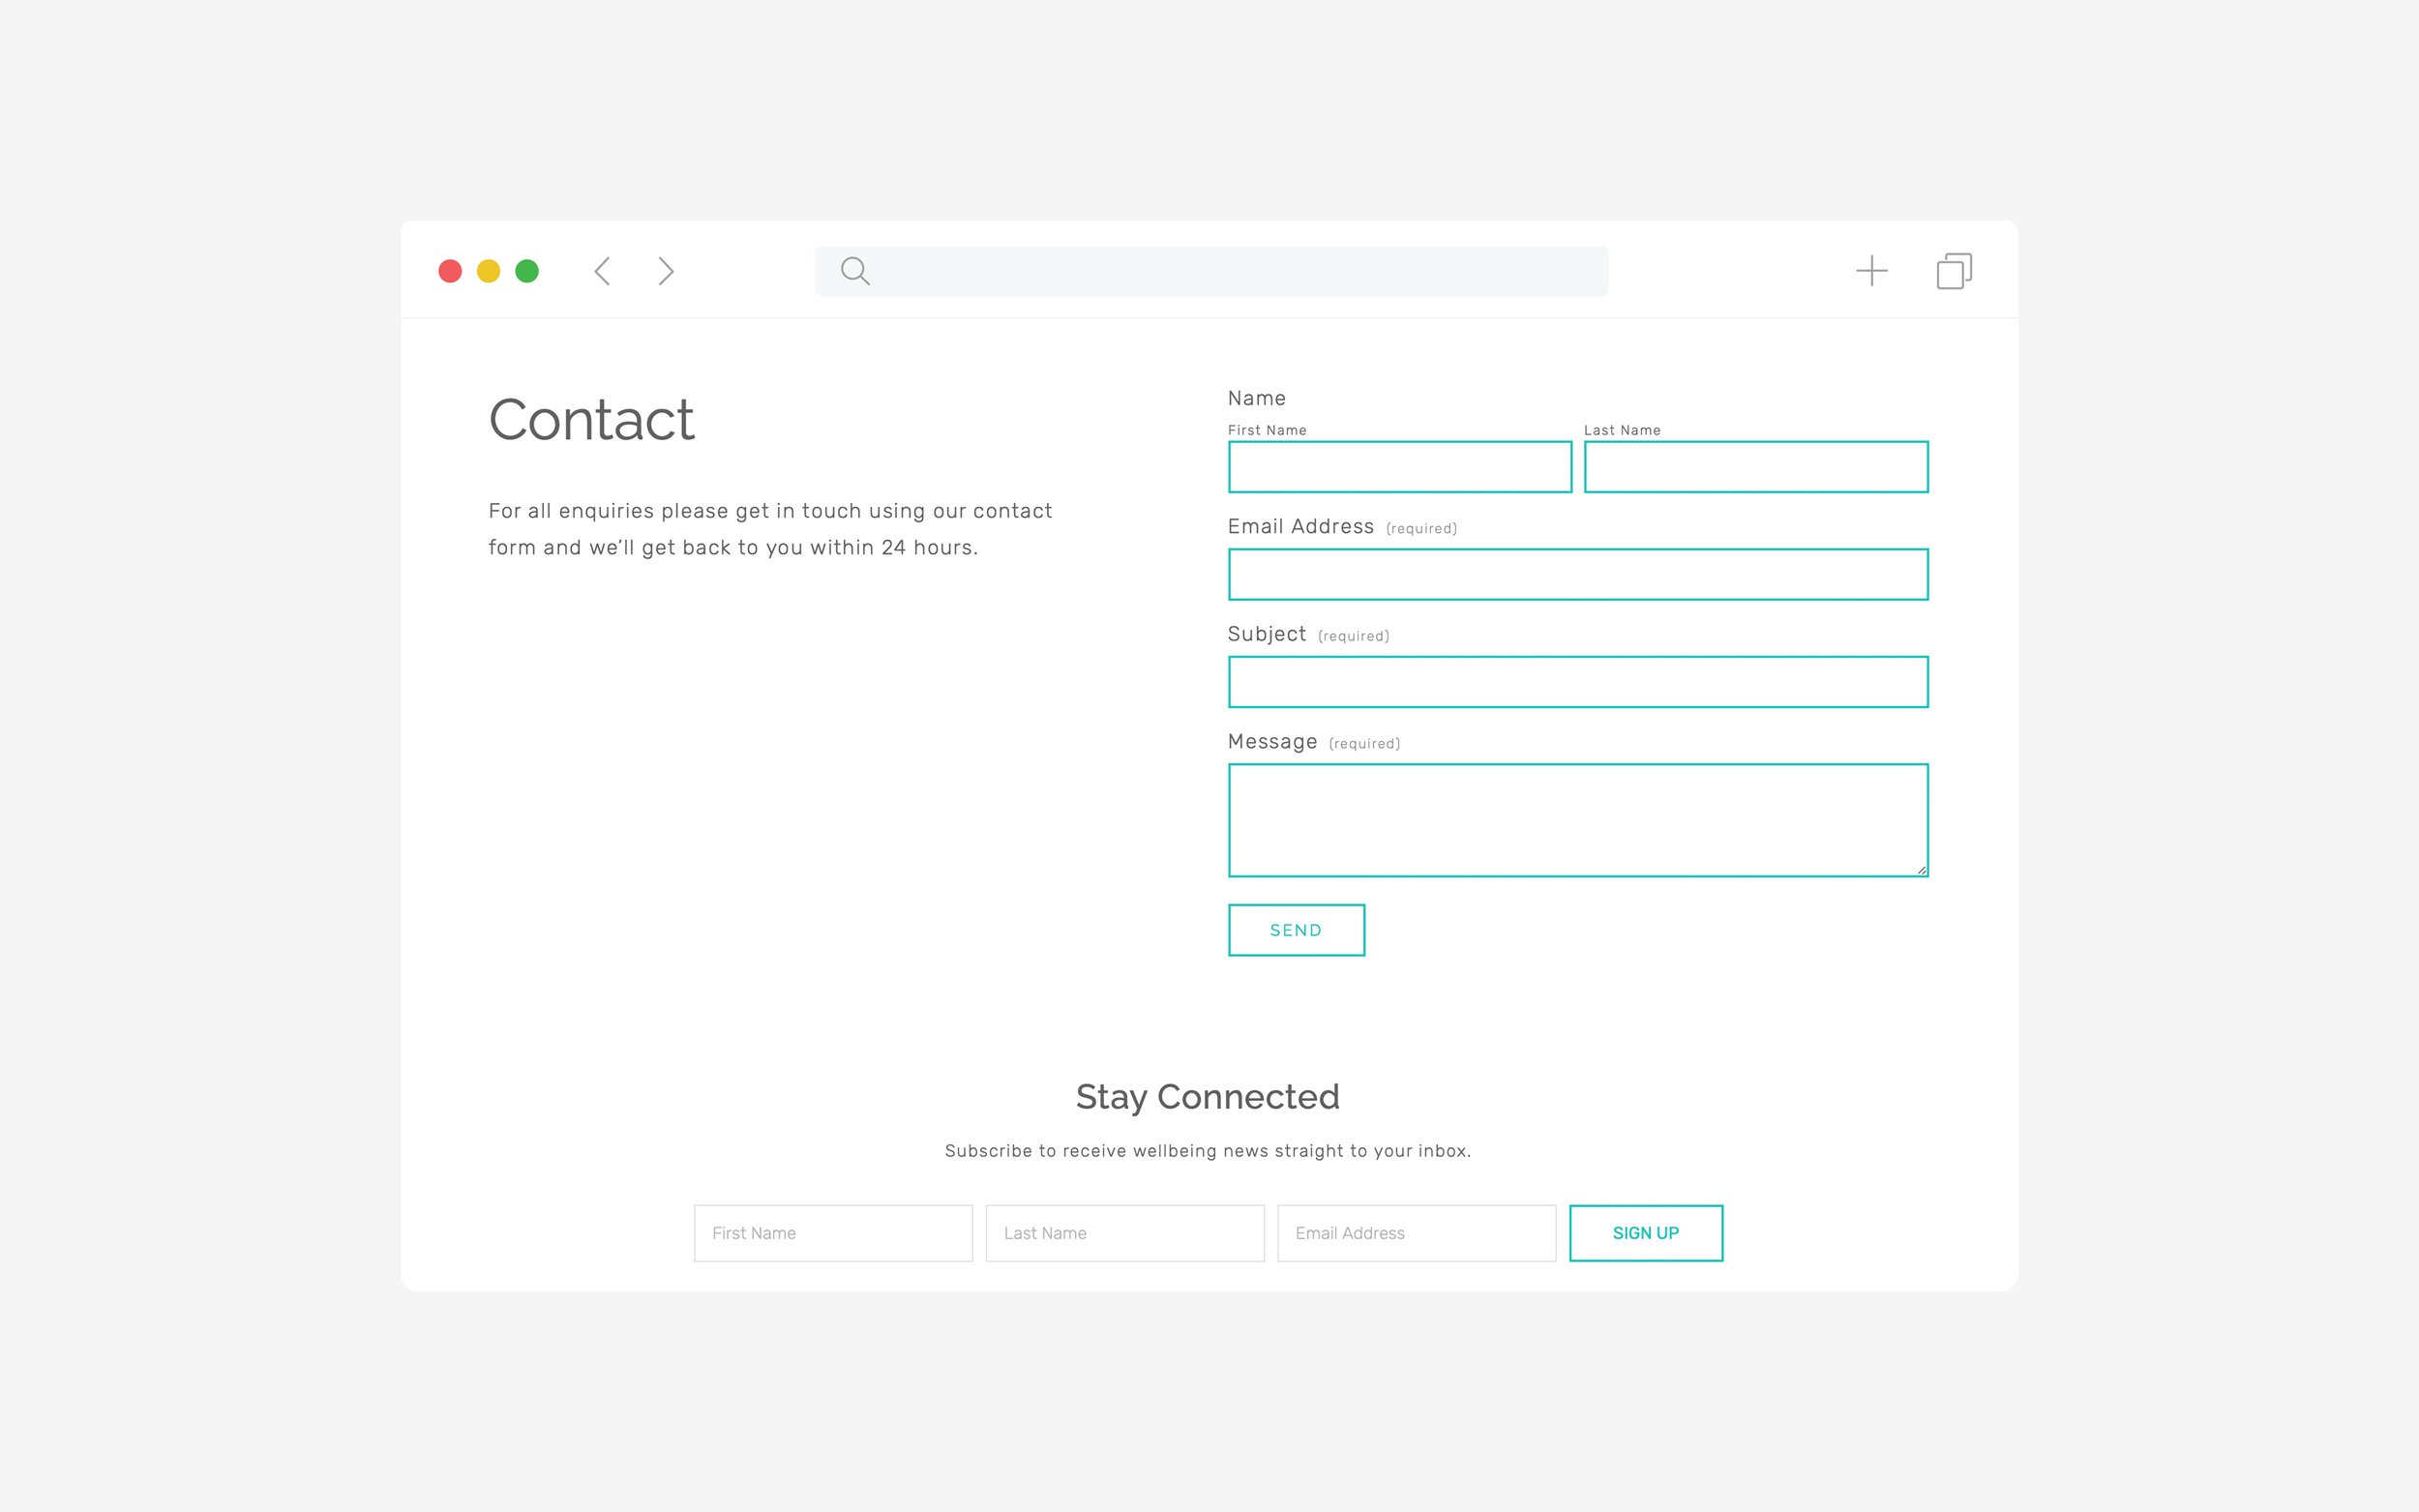Viewport: 2419px width, 1512px height.
Task: Click the yellow minimize dot button
Action: pos(488,270)
